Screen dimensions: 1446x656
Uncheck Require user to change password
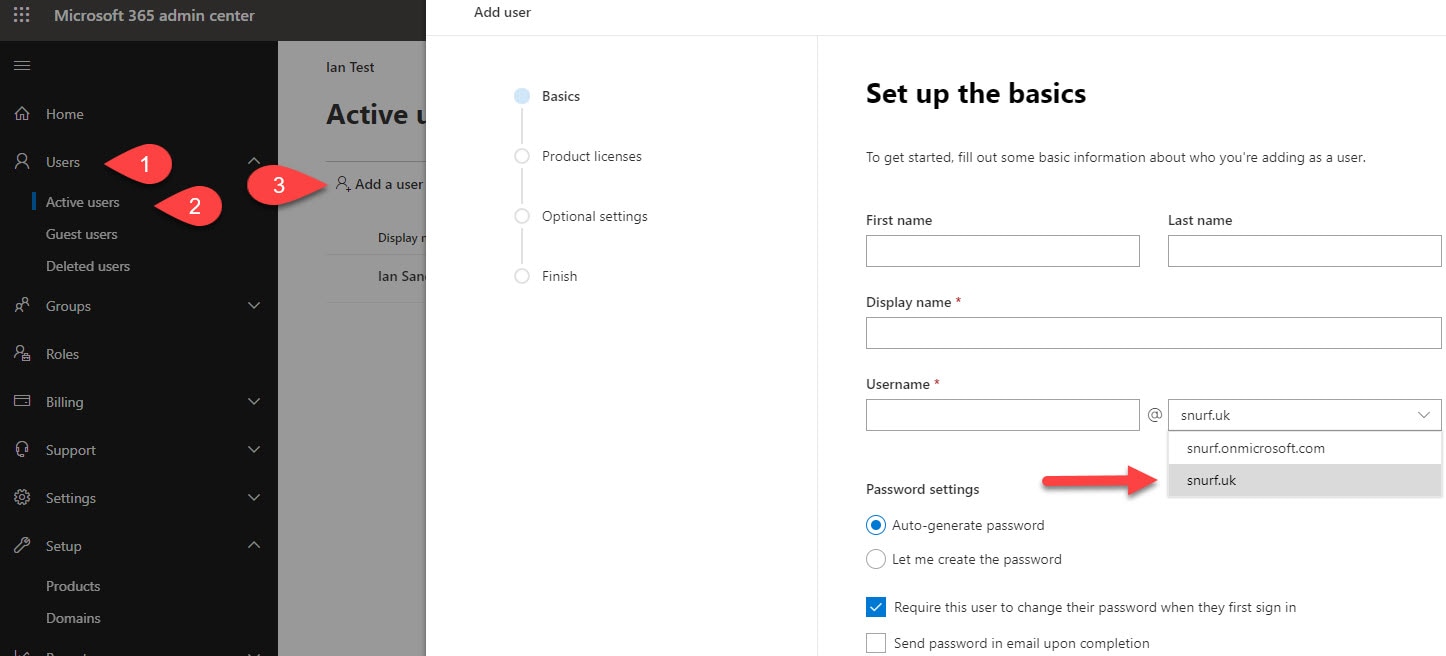click(876, 607)
